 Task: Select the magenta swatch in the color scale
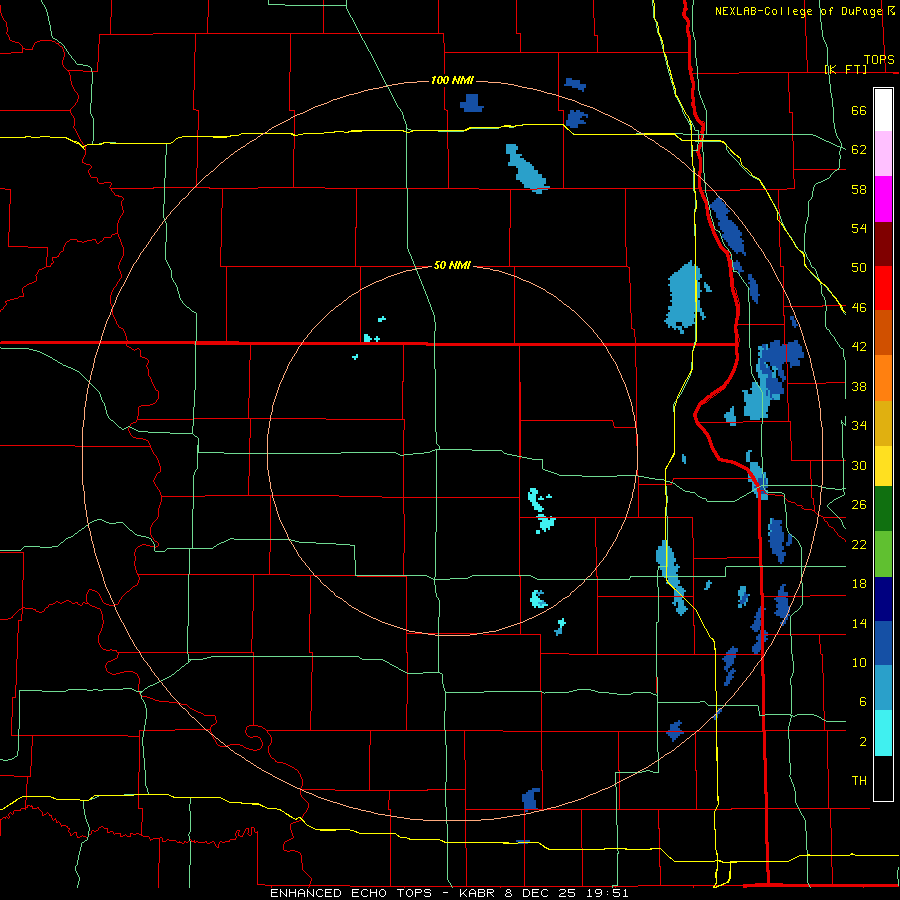point(883,199)
